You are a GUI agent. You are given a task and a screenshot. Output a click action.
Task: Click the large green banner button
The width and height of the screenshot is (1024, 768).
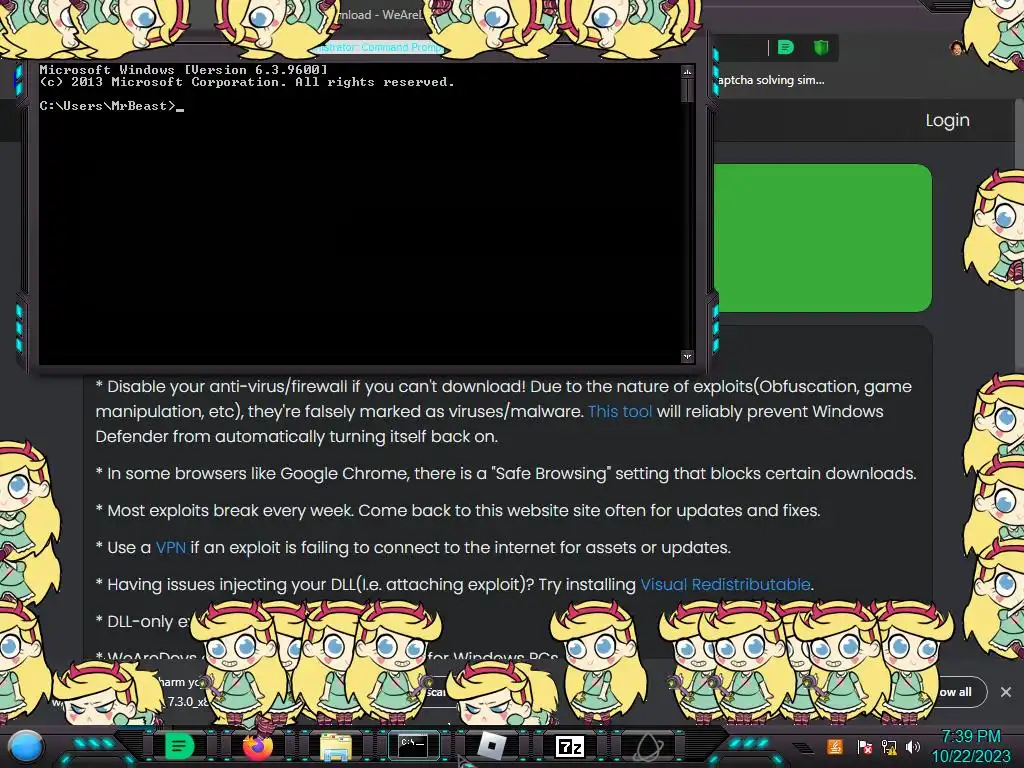pyautogui.click(x=822, y=238)
